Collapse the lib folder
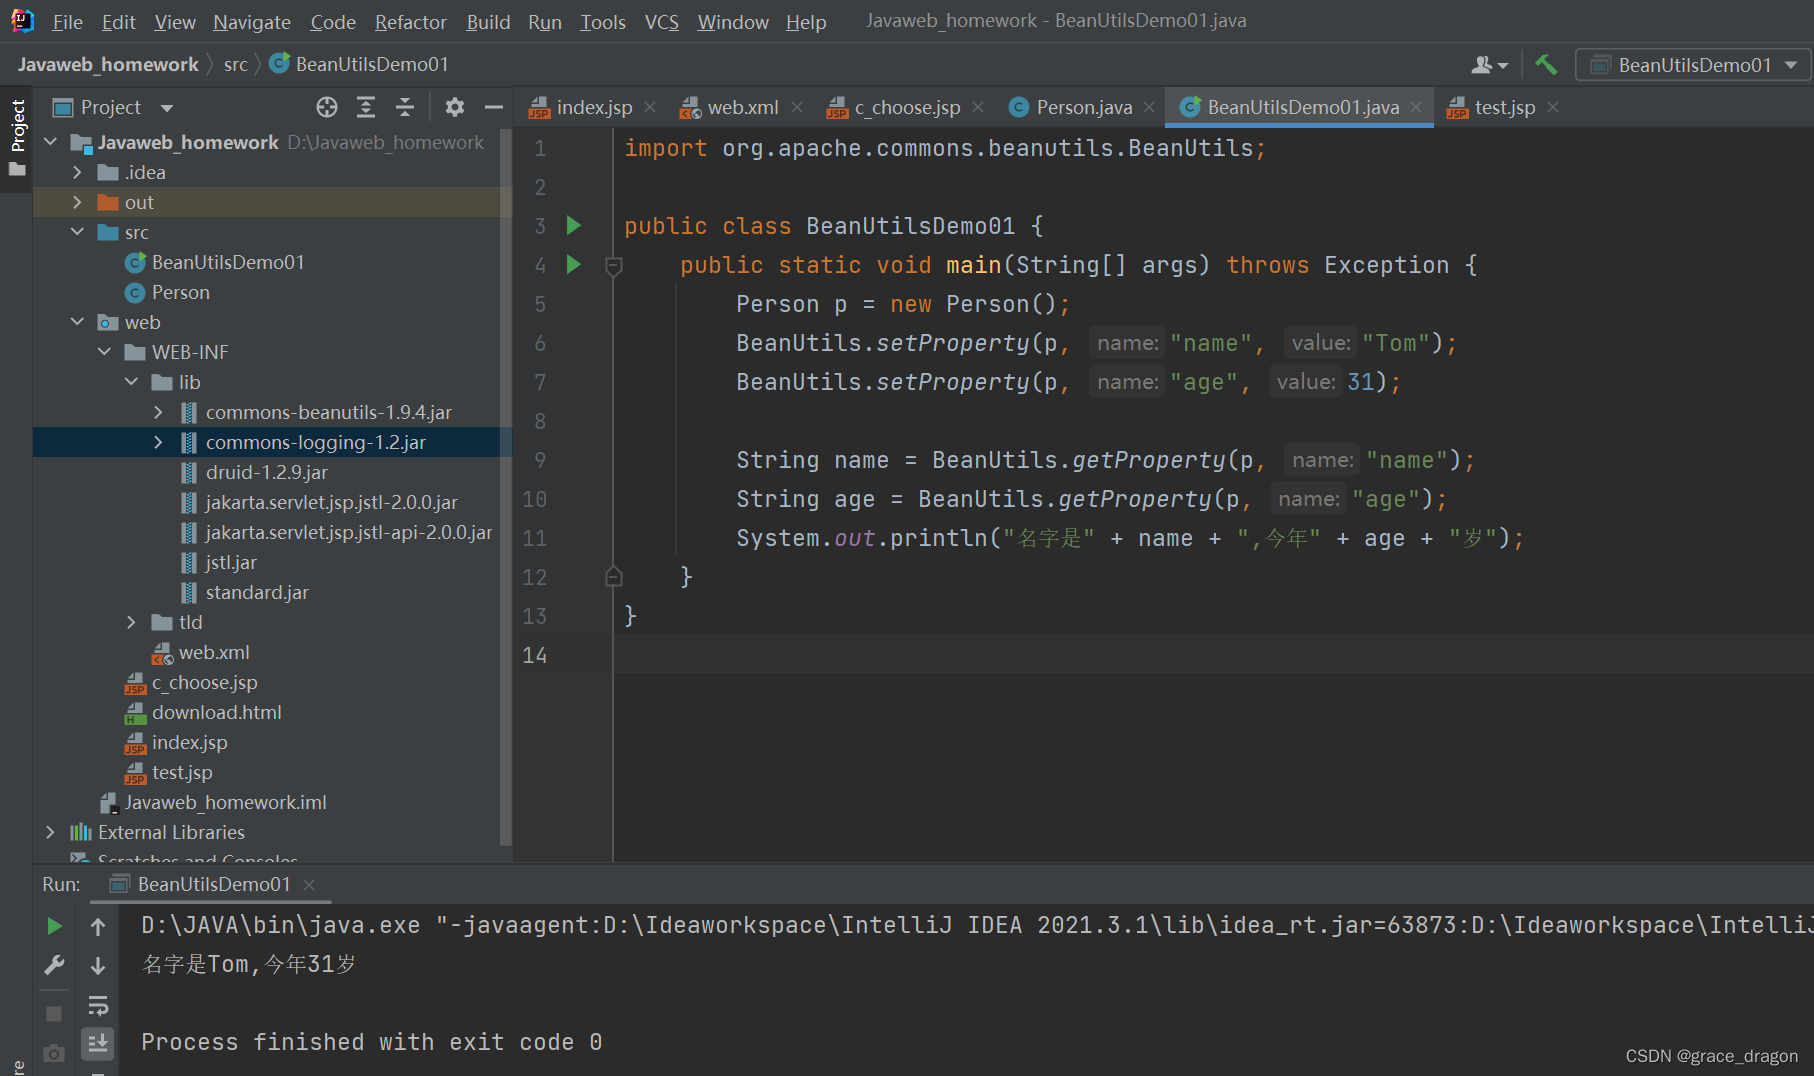The height and width of the screenshot is (1076, 1814). tap(131, 382)
